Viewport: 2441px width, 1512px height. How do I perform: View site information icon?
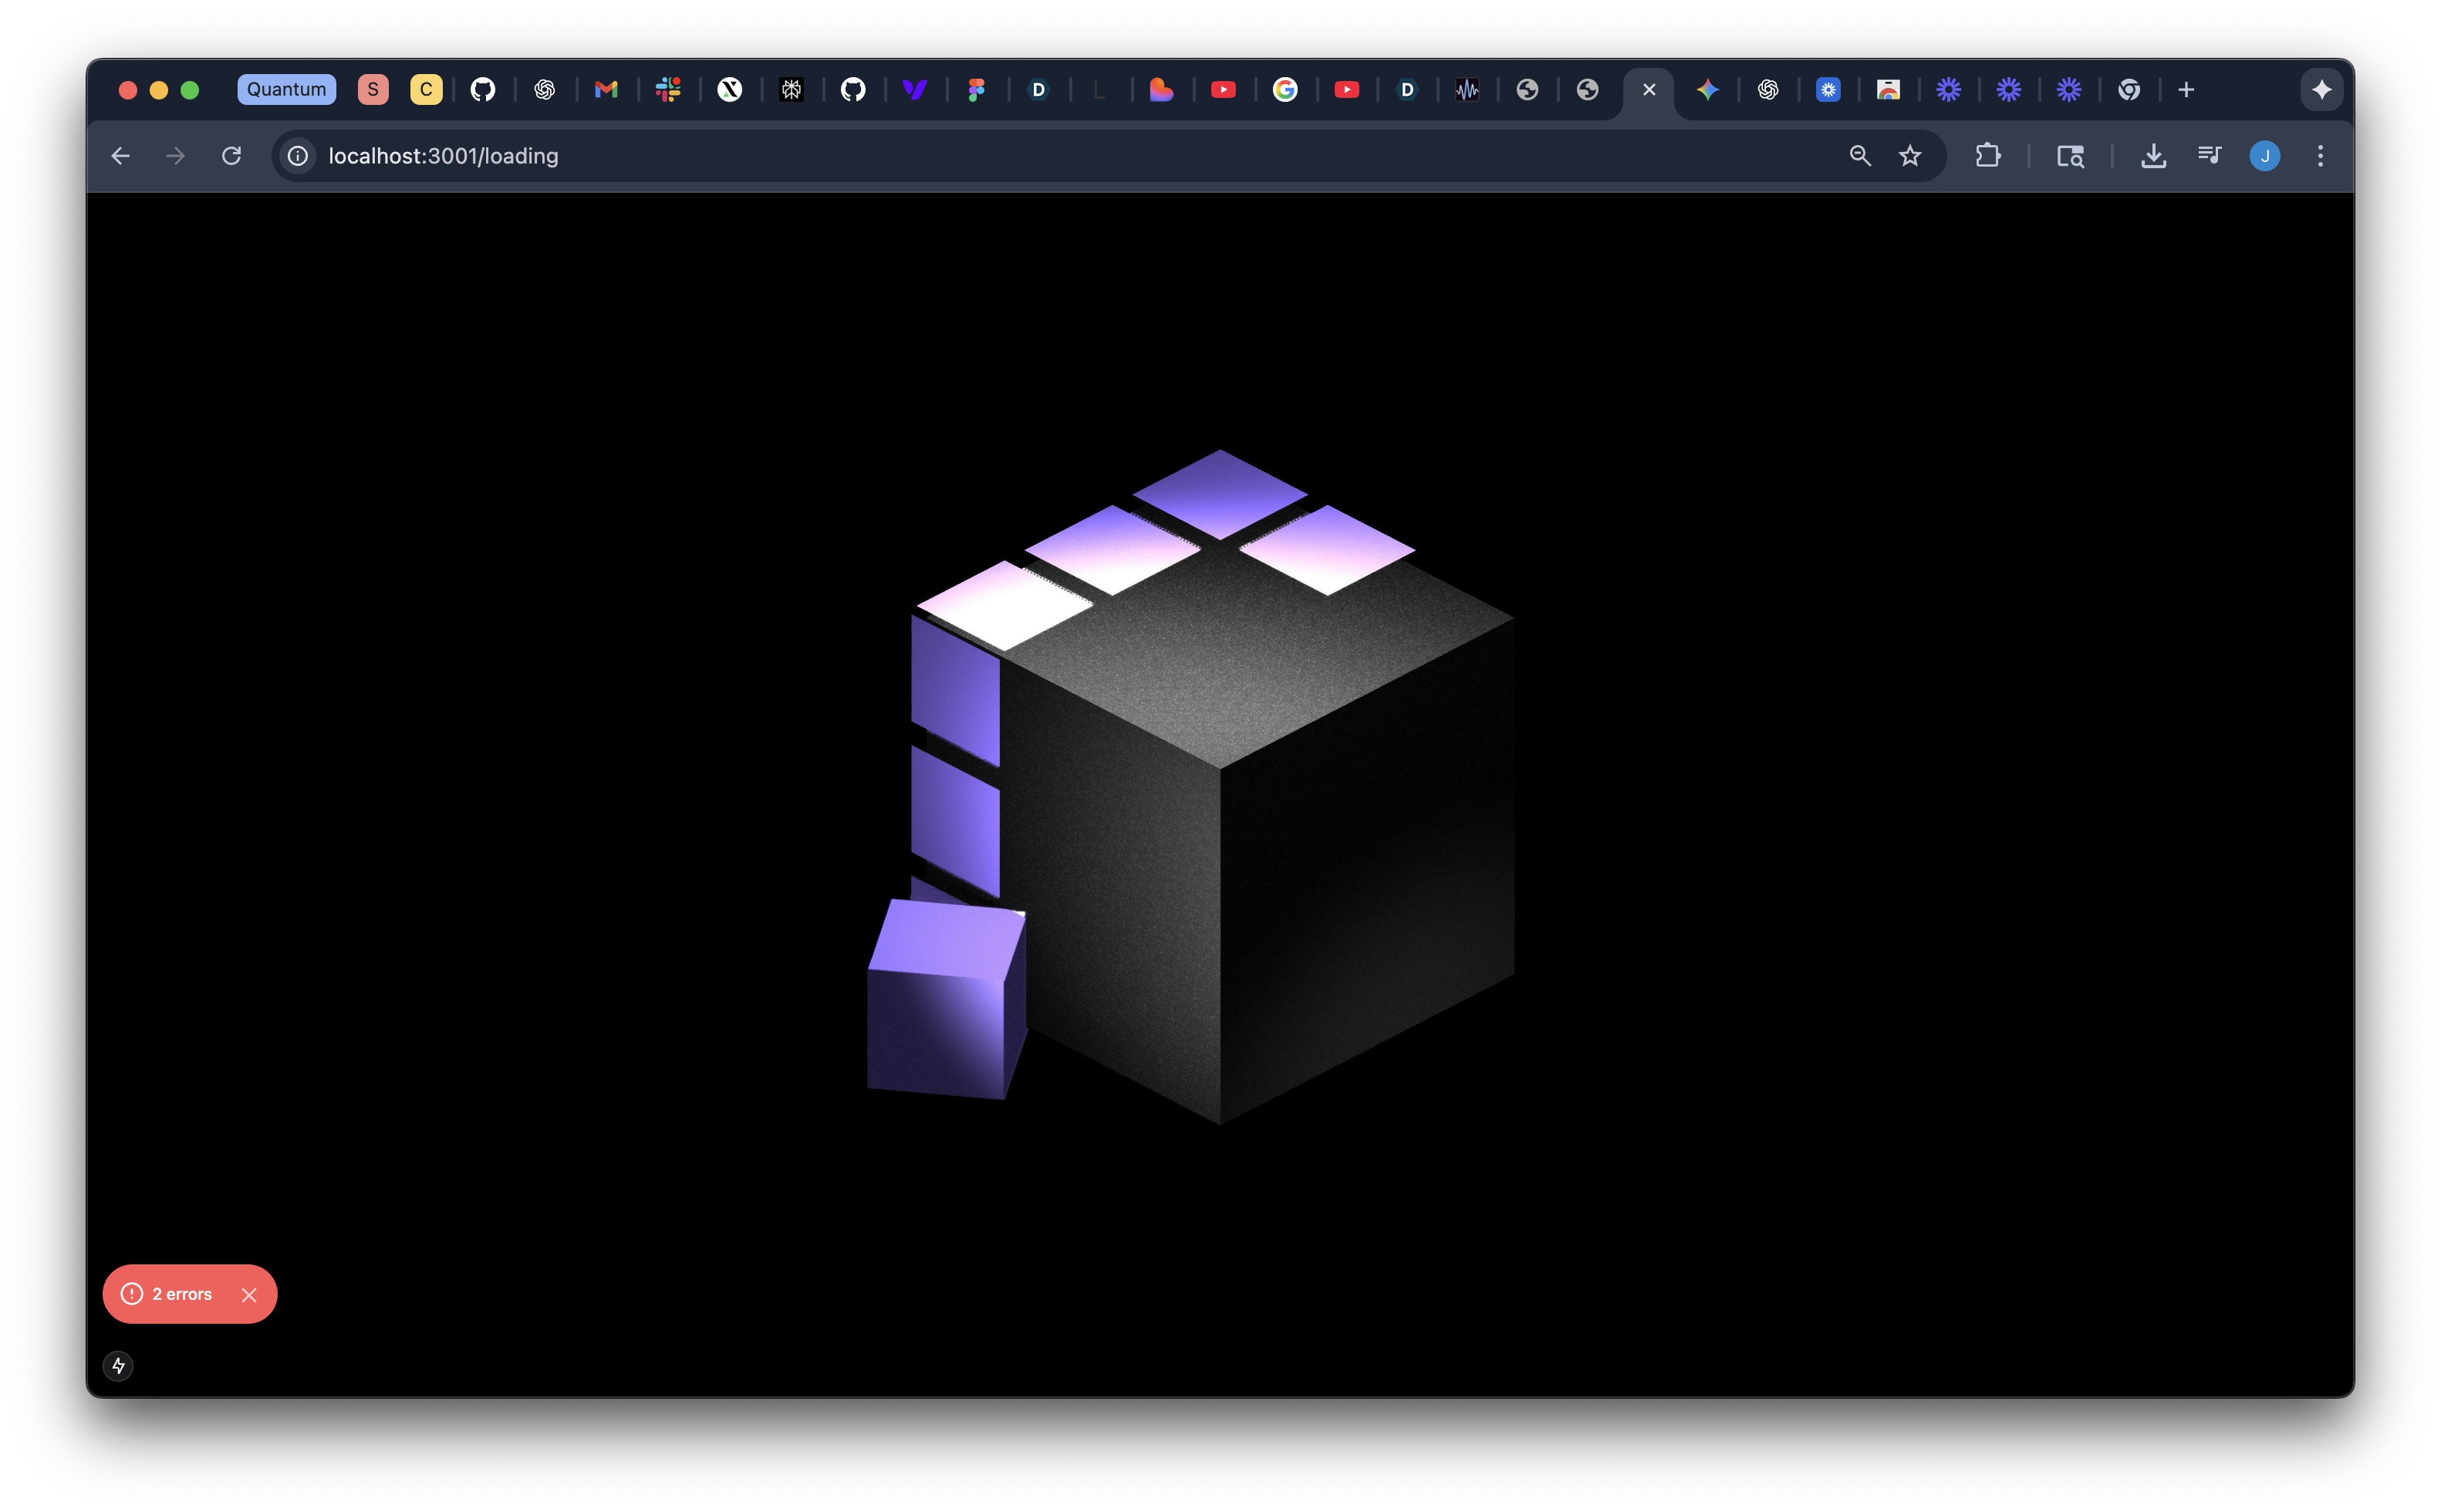click(x=297, y=156)
